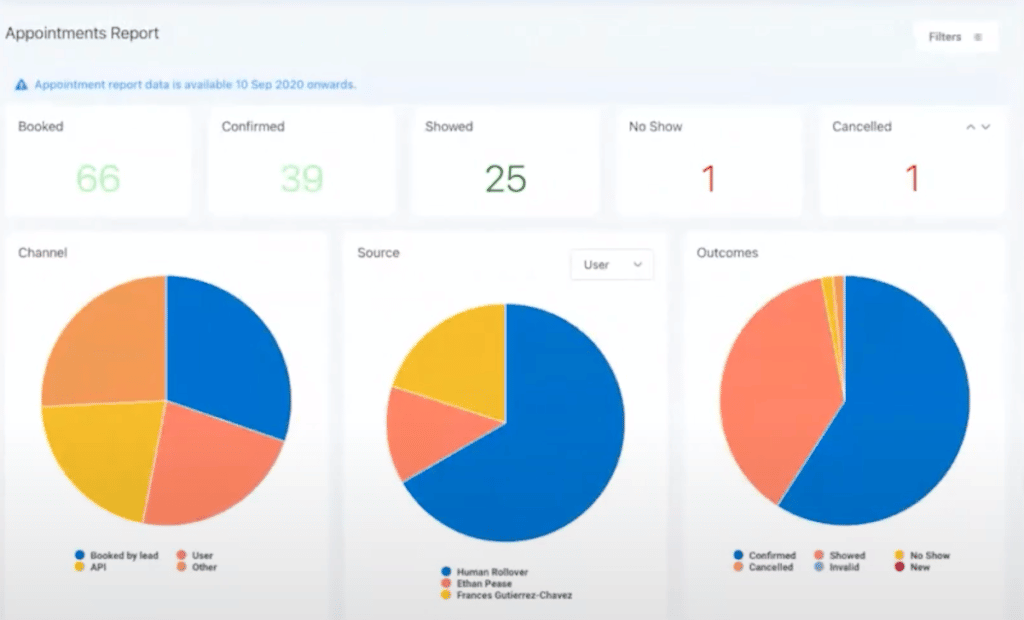Click the down chevron on Cancelled card
The height and width of the screenshot is (620, 1024).
pos(985,128)
